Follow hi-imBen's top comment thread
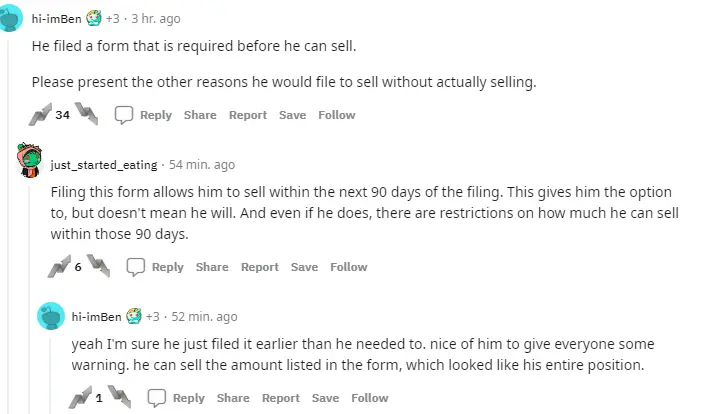Viewport: 708px width, 414px height. click(337, 115)
